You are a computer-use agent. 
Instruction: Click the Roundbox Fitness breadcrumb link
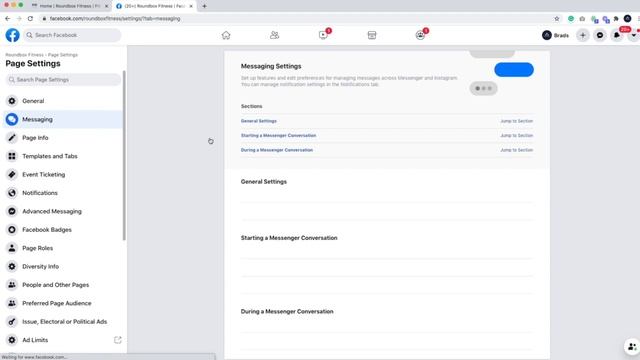click(24, 55)
